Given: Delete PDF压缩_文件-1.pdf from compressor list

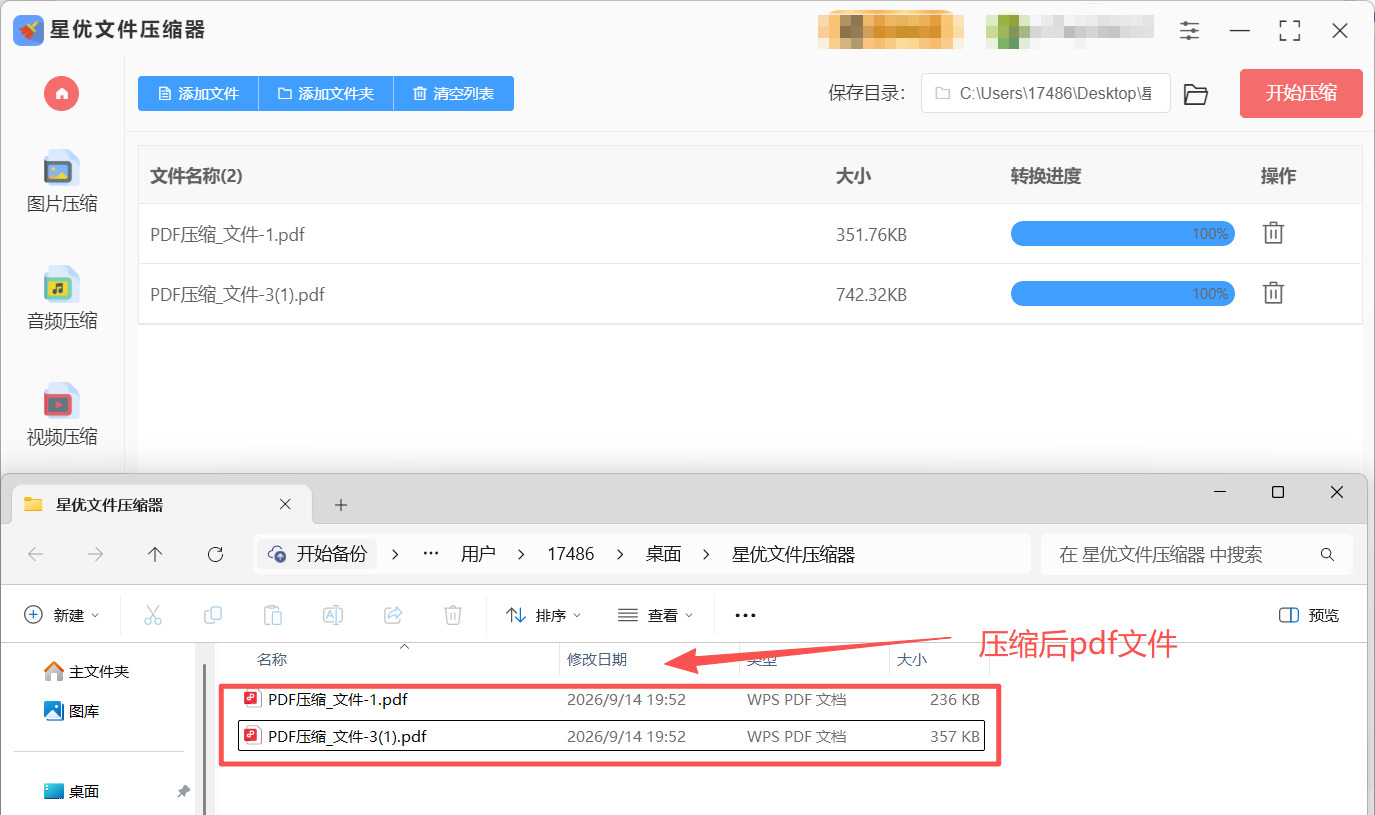Looking at the screenshot, I should tap(1273, 233).
